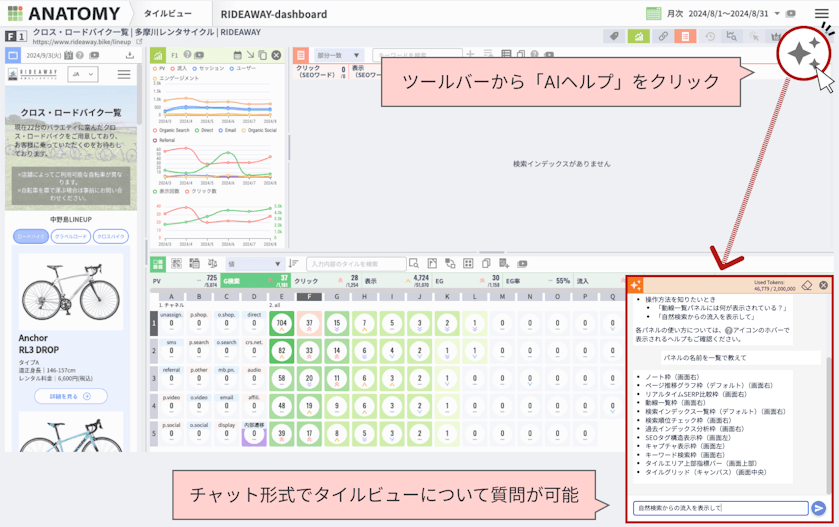The height and width of the screenshot is (527, 839).
Task: Toggle the Organic Search legend item
Action: point(172,130)
